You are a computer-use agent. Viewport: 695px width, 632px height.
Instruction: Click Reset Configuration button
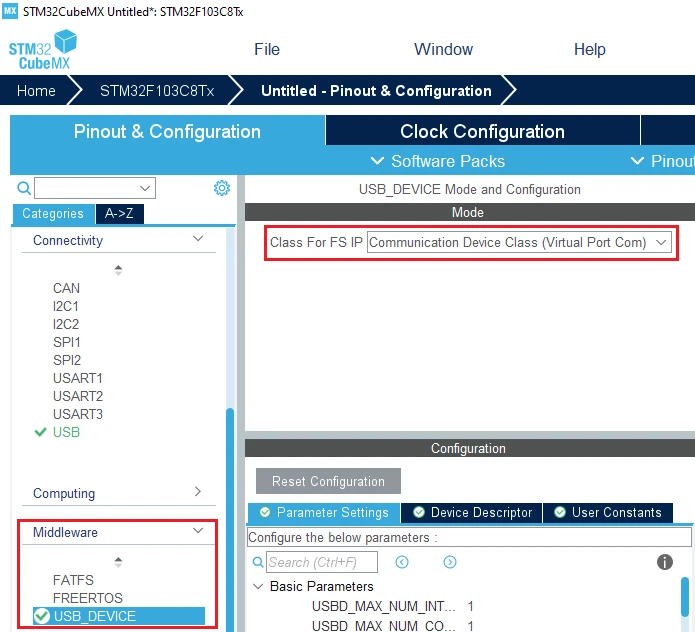tap(328, 481)
